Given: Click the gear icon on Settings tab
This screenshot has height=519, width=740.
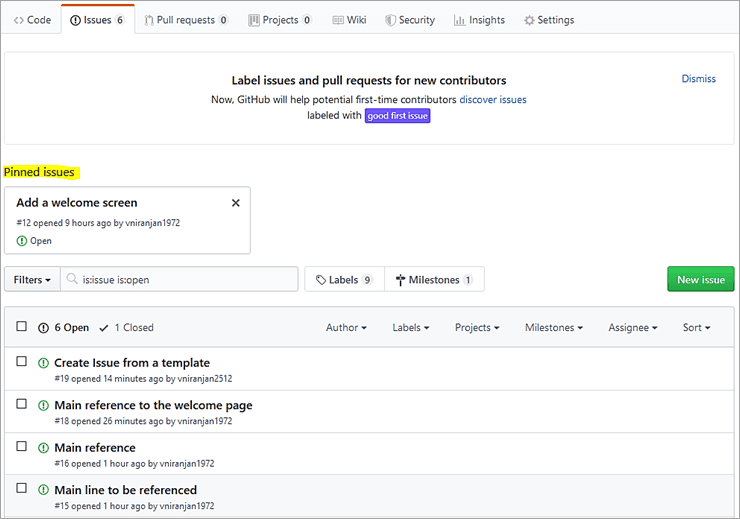Looking at the screenshot, I should tap(529, 20).
